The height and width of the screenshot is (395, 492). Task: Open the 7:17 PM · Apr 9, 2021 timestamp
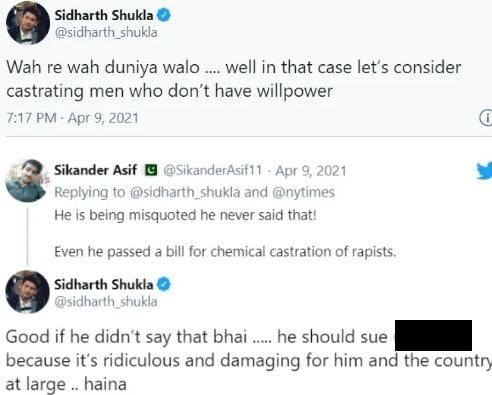[x=72, y=118]
